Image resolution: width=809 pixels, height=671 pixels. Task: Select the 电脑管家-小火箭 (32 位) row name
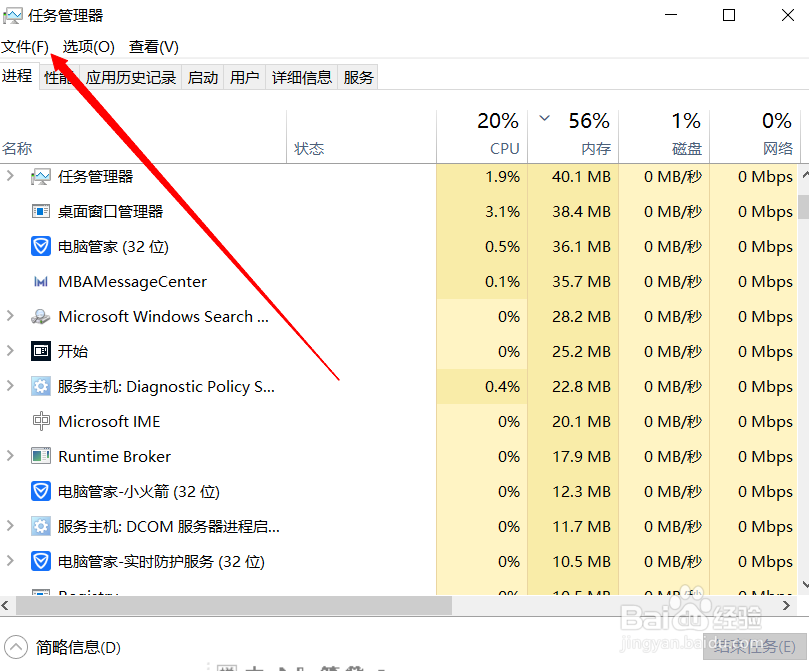click(139, 492)
